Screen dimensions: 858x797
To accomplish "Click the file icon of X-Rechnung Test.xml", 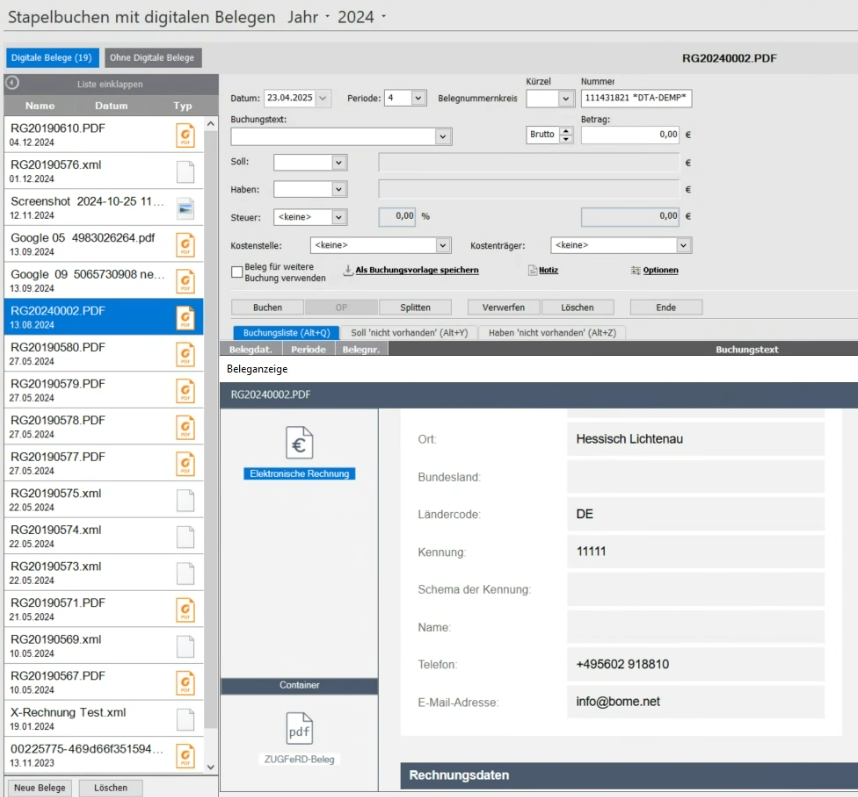I will [185, 719].
